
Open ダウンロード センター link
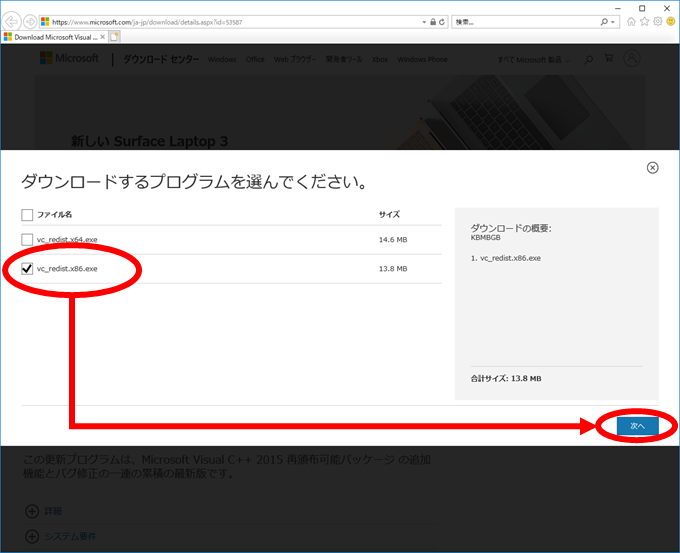coord(161,59)
